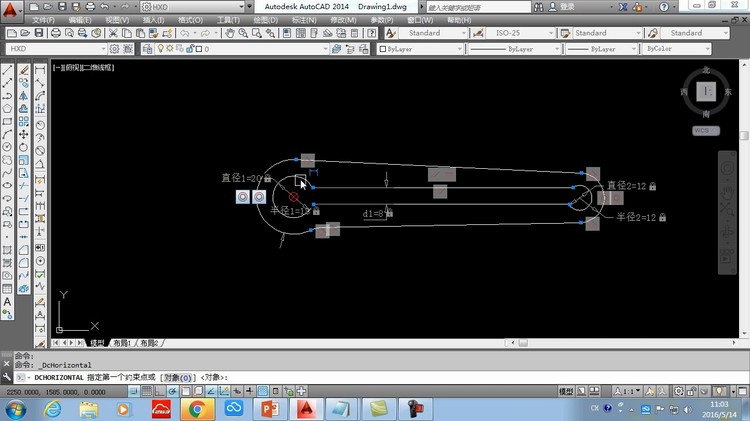
Task: Click the 模型 button in status bar
Action: click(x=566, y=391)
